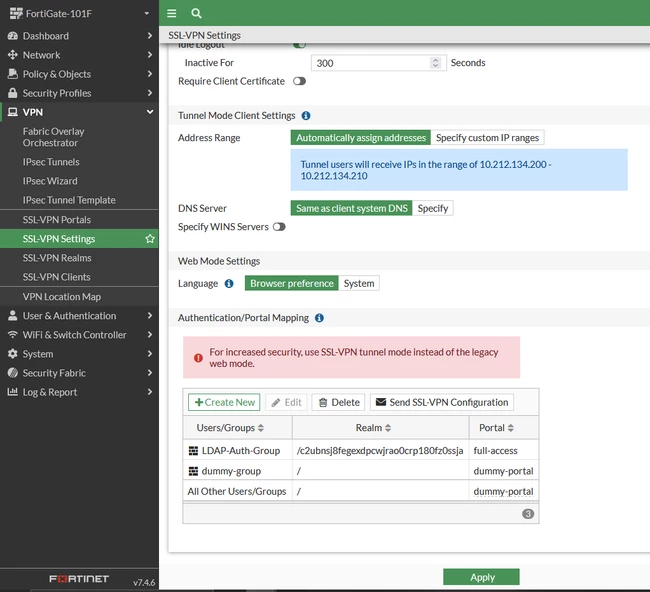This screenshot has width=650, height=592.
Task: Click the Inactive For seconds stepper arrows
Action: coord(435,63)
